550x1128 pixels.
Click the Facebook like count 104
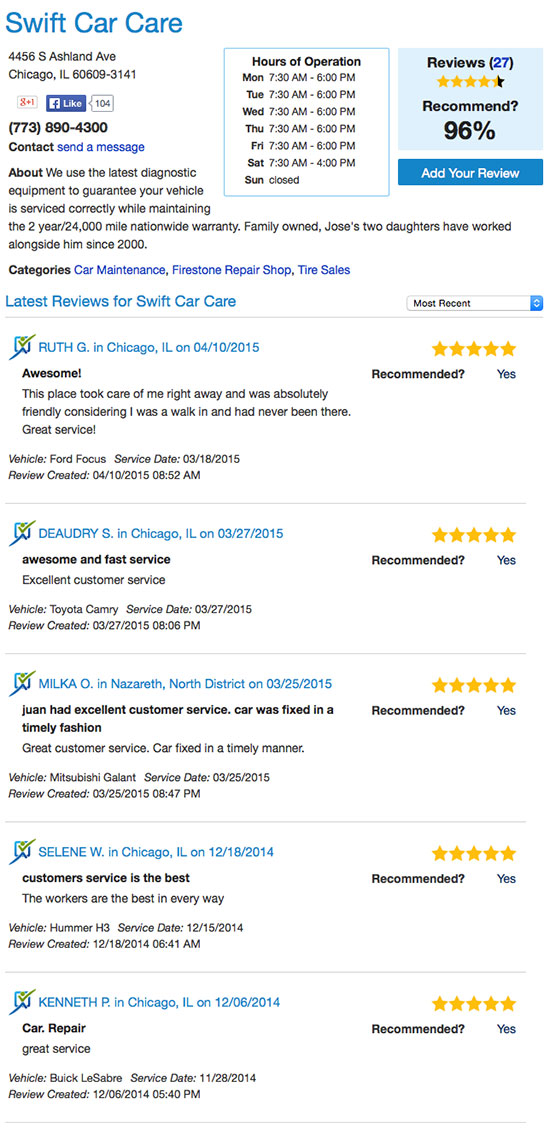(x=103, y=104)
